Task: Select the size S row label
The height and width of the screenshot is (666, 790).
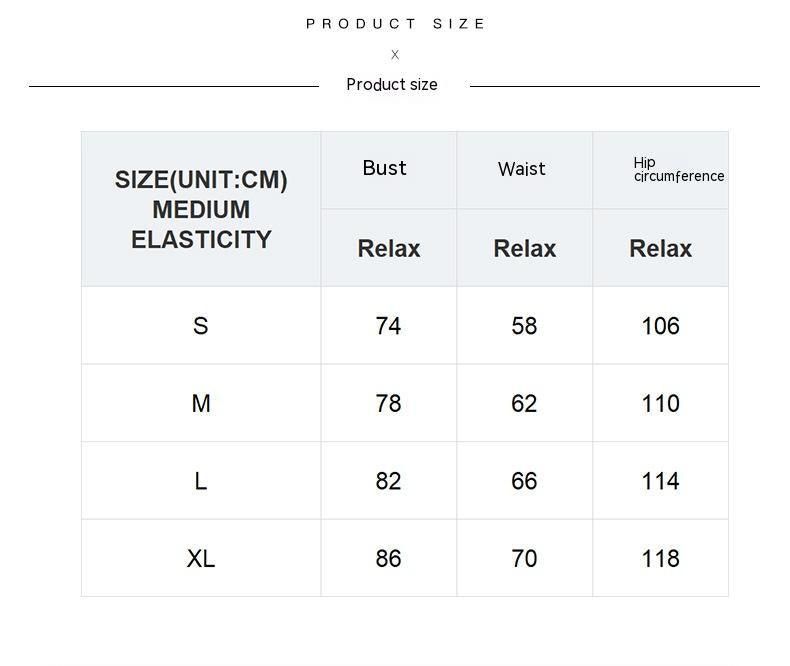Action: (x=201, y=326)
